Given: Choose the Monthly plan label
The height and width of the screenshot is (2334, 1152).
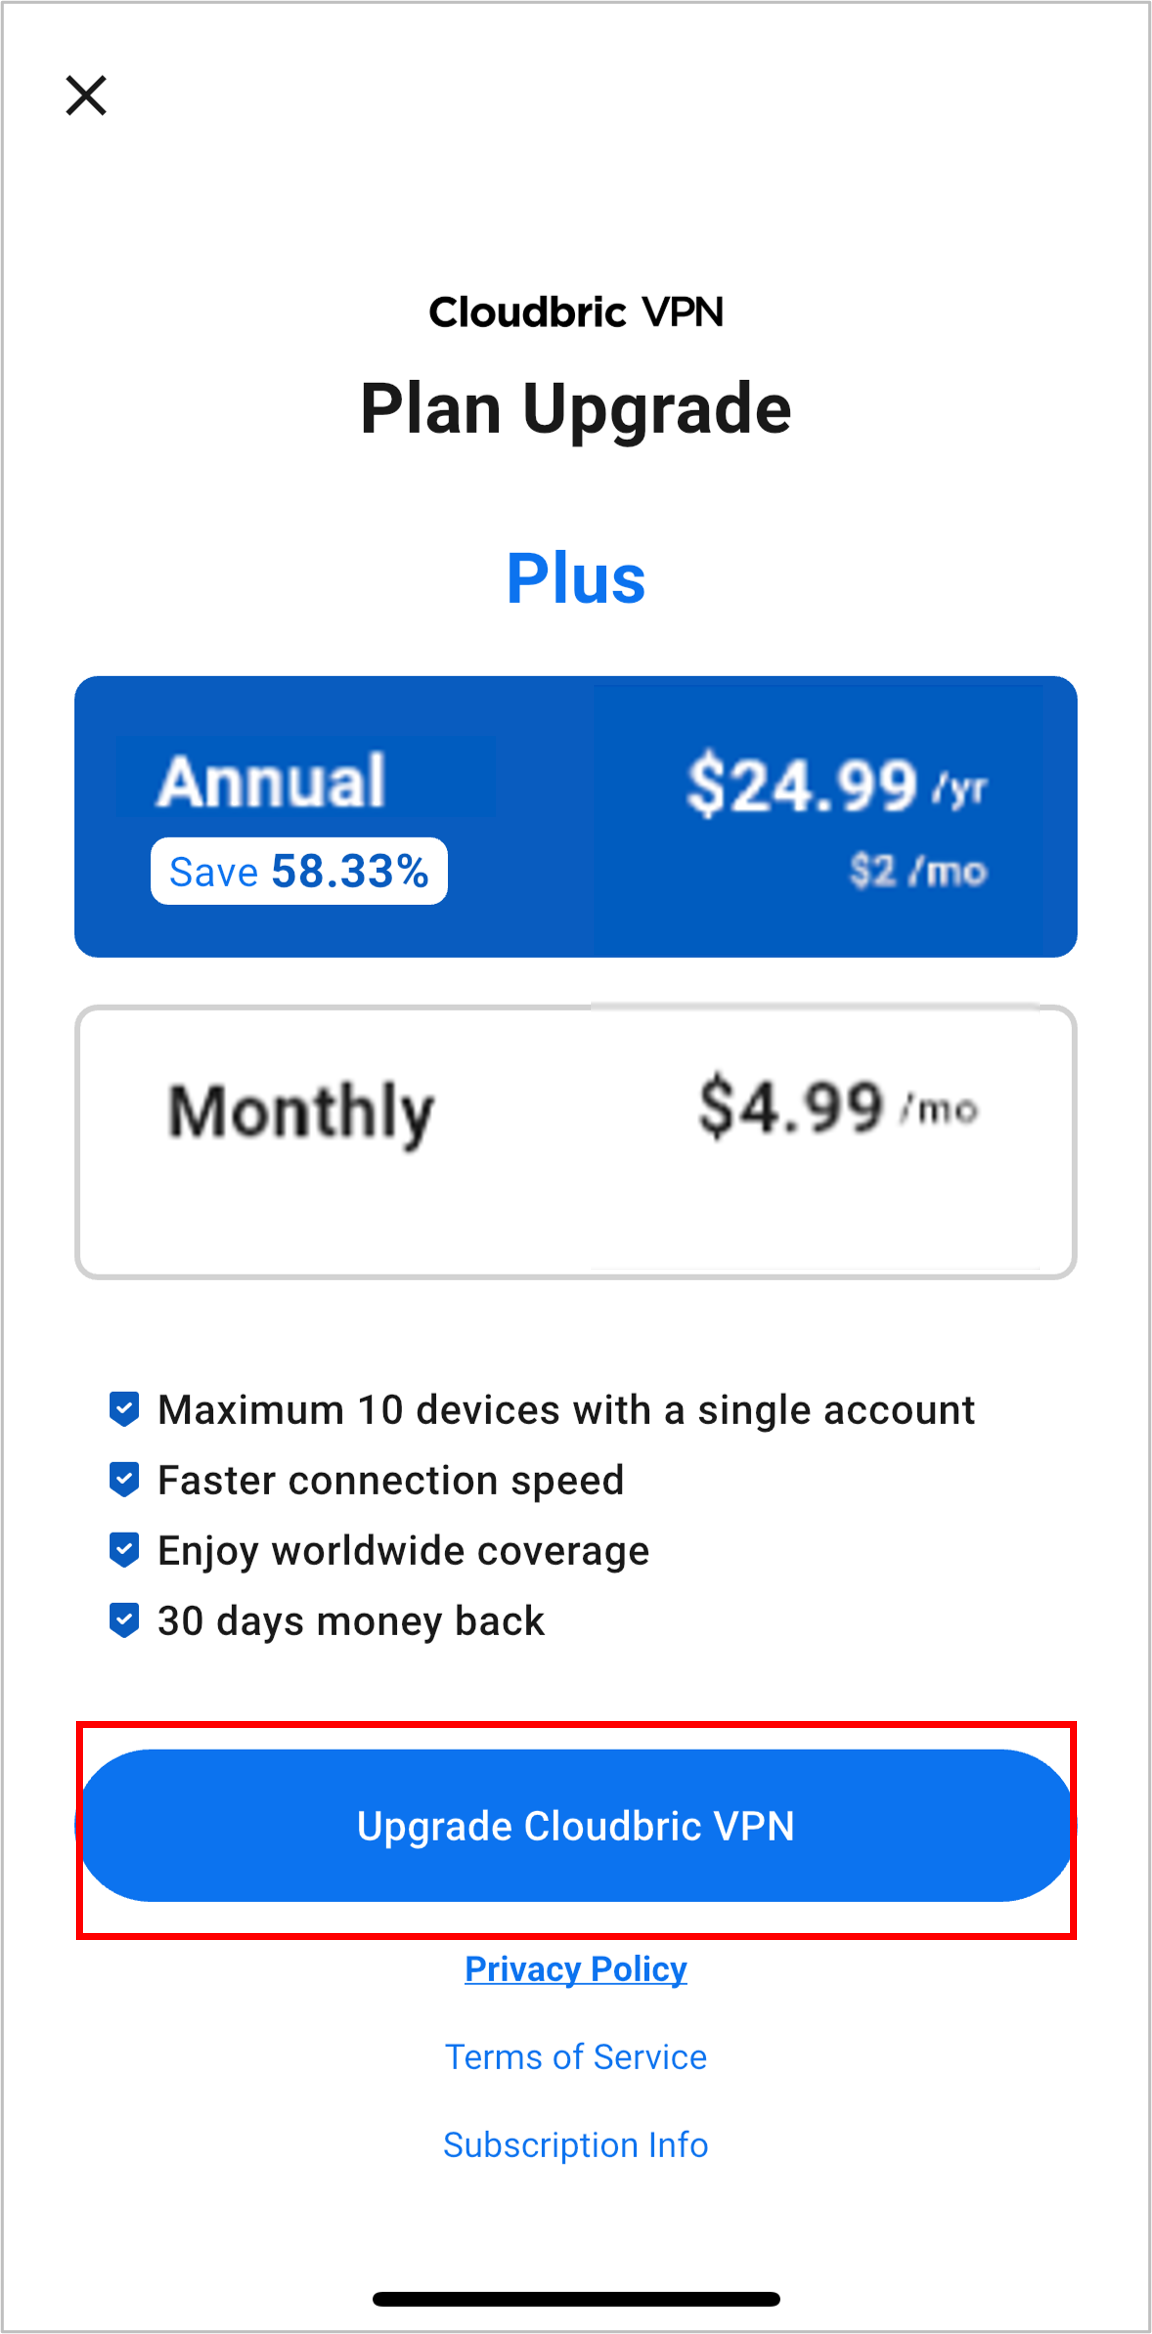Looking at the screenshot, I should (x=301, y=1111).
